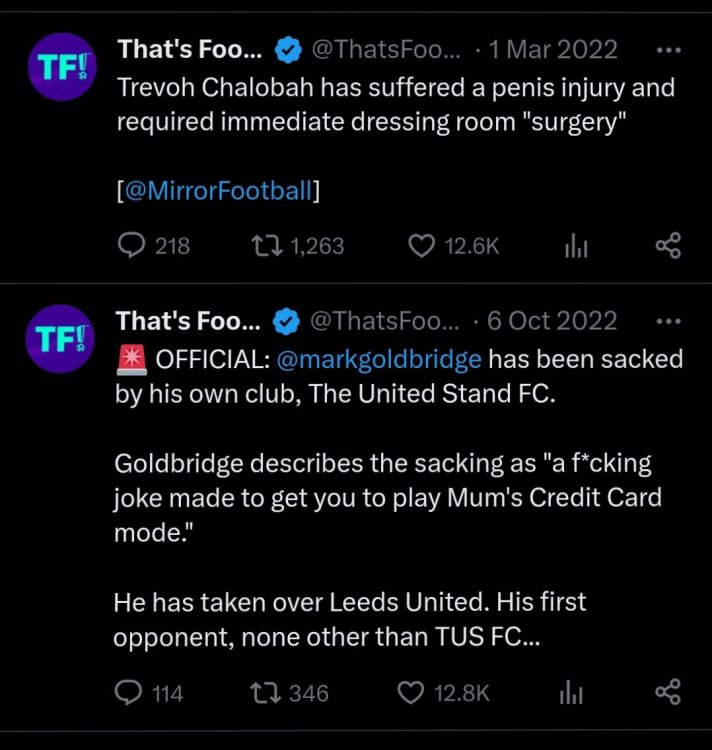This screenshot has width=712, height=750.
Task: Like the tweet with 12.6K likes
Action: coord(421,246)
